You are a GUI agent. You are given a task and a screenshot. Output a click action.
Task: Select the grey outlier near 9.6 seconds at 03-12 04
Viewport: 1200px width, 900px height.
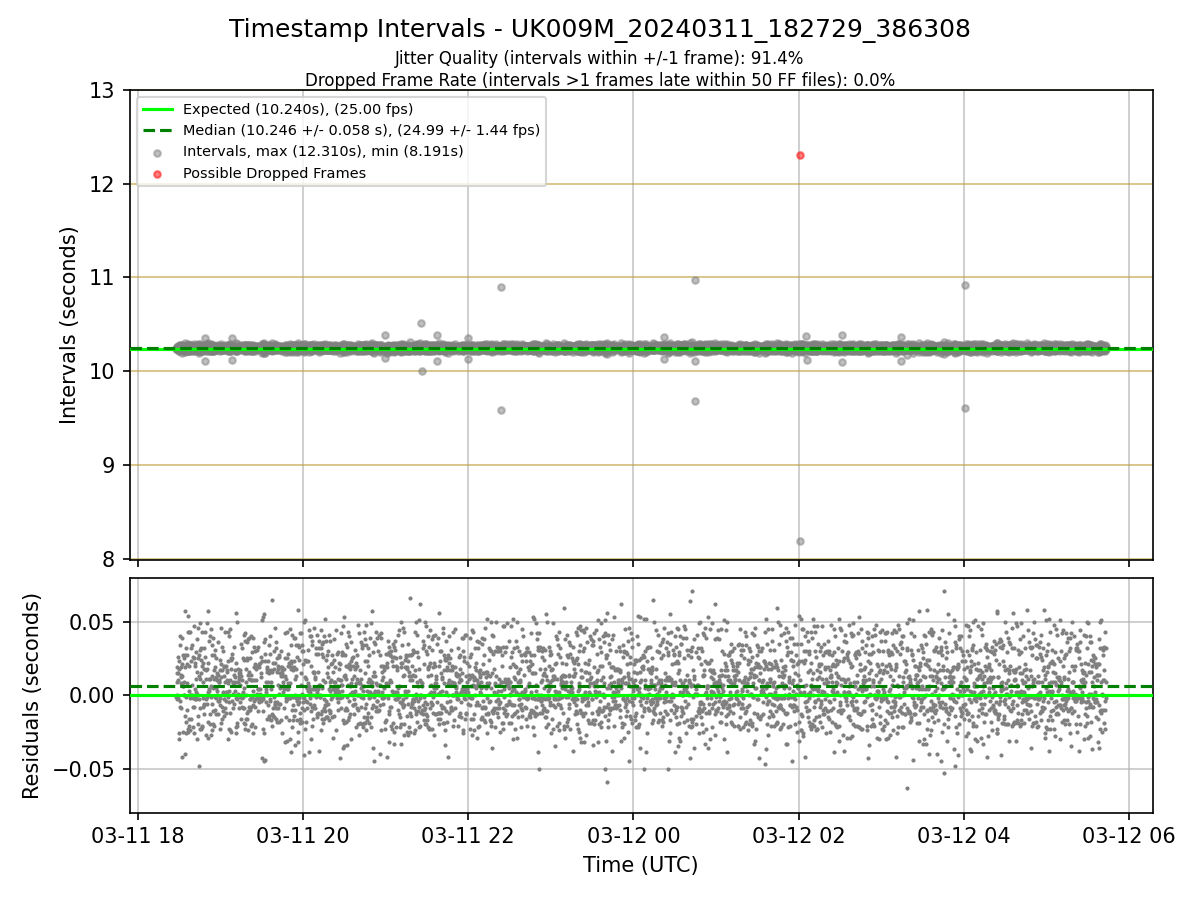[x=965, y=408]
